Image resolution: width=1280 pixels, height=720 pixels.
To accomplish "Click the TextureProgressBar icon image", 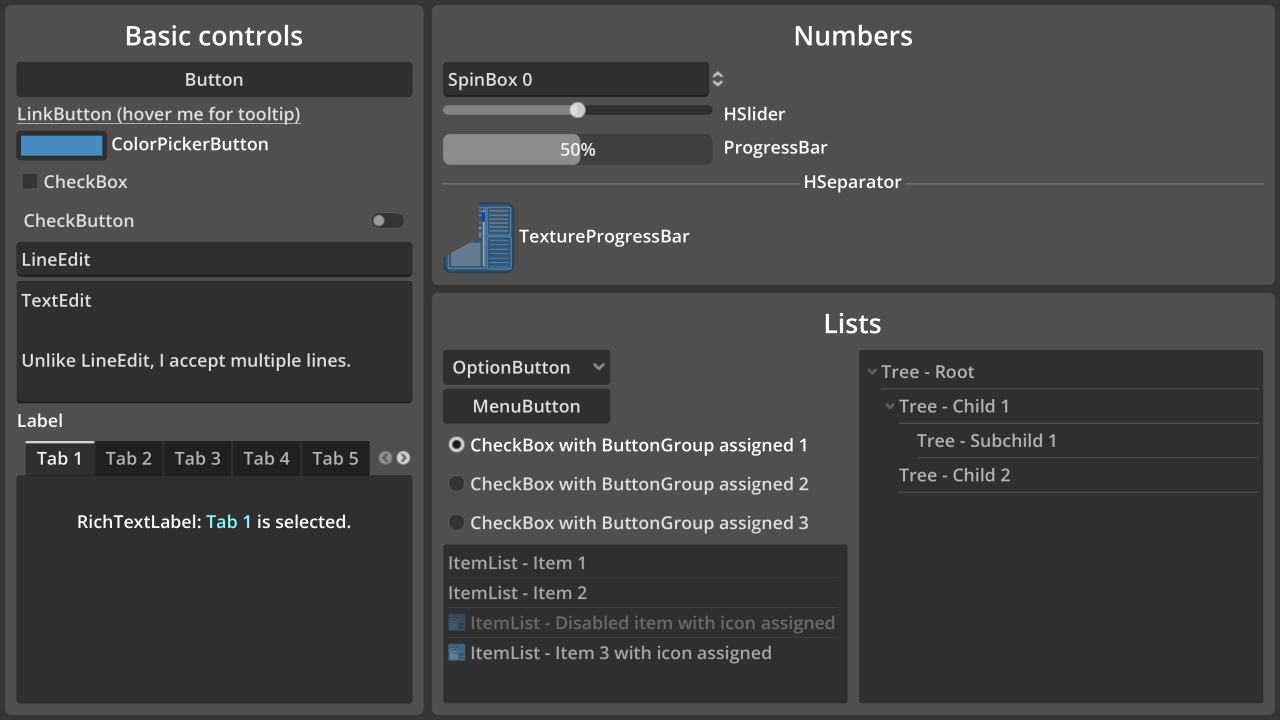I will pos(479,237).
